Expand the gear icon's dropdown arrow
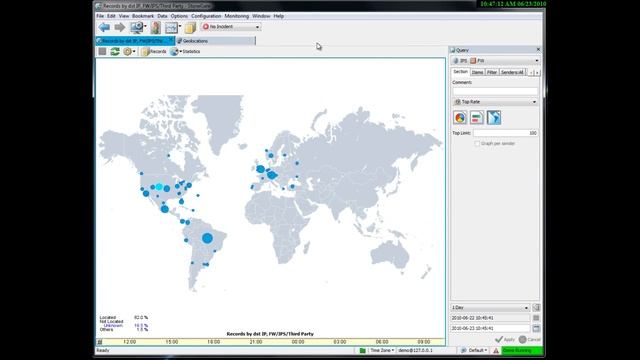 click(x=134, y=51)
